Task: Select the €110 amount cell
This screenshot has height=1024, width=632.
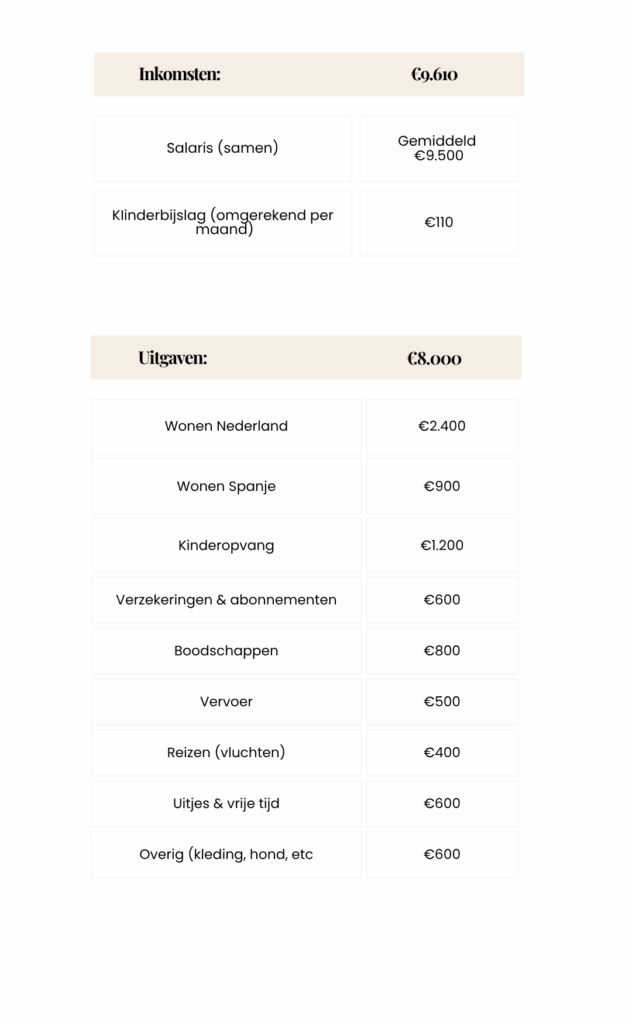Action: coord(438,222)
